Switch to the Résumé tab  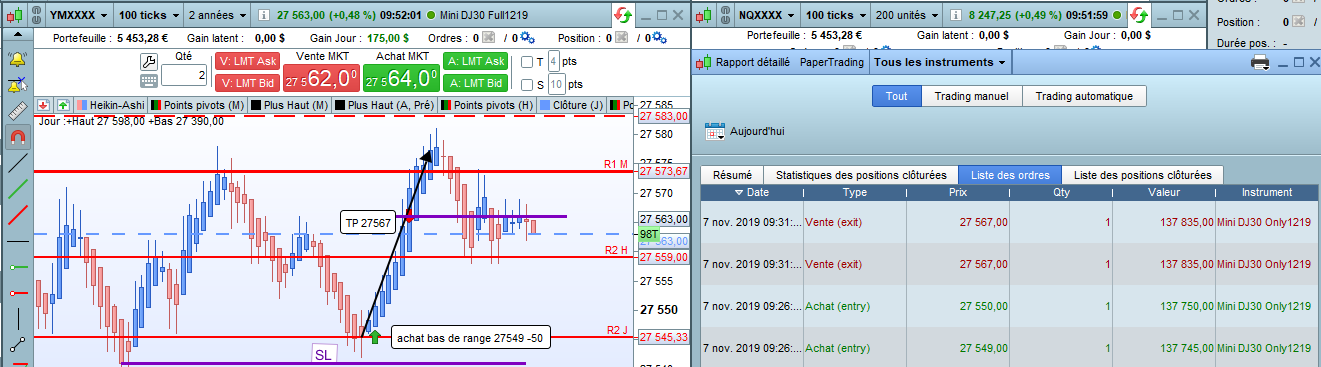point(731,175)
